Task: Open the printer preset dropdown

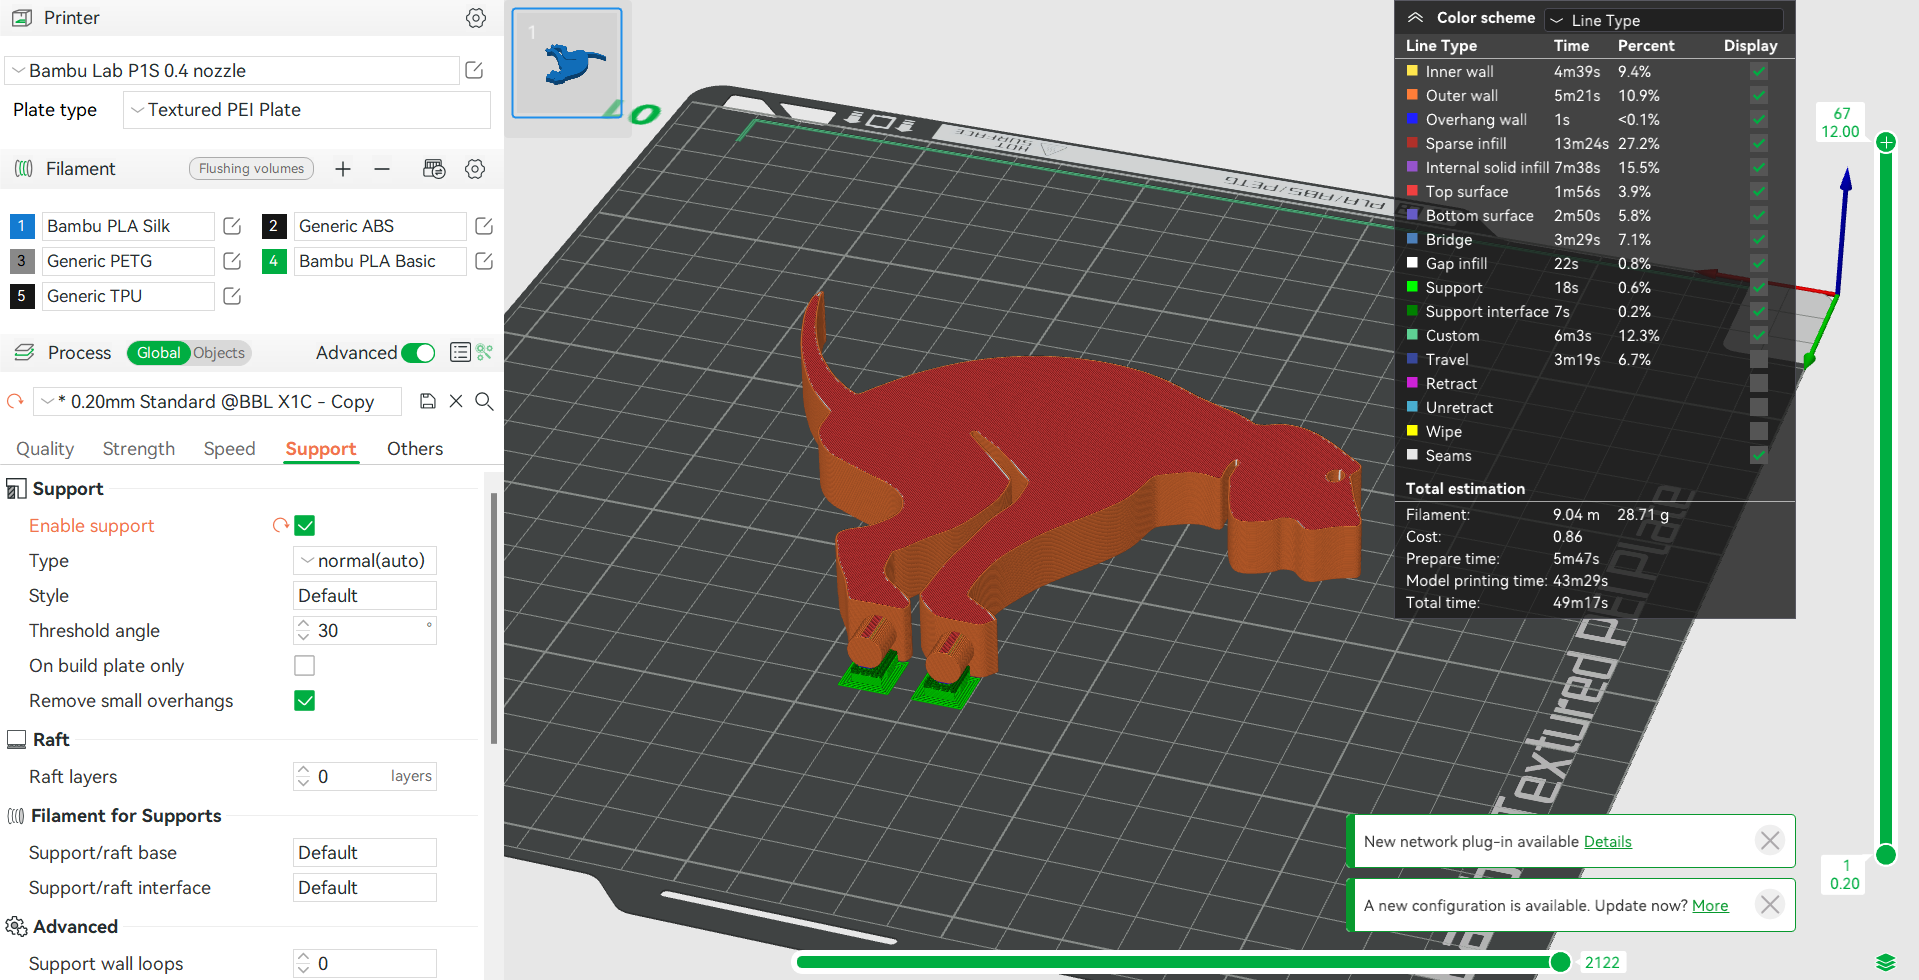Action: pyautogui.click(x=233, y=70)
